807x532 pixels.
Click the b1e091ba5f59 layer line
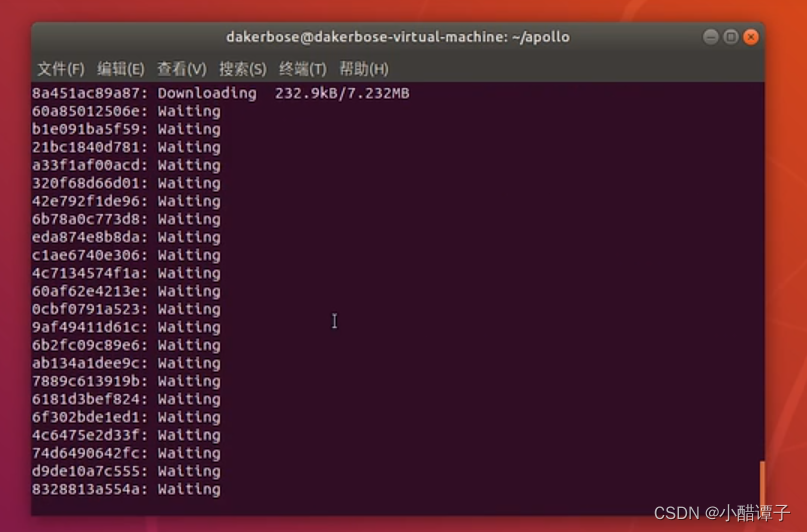pos(126,129)
